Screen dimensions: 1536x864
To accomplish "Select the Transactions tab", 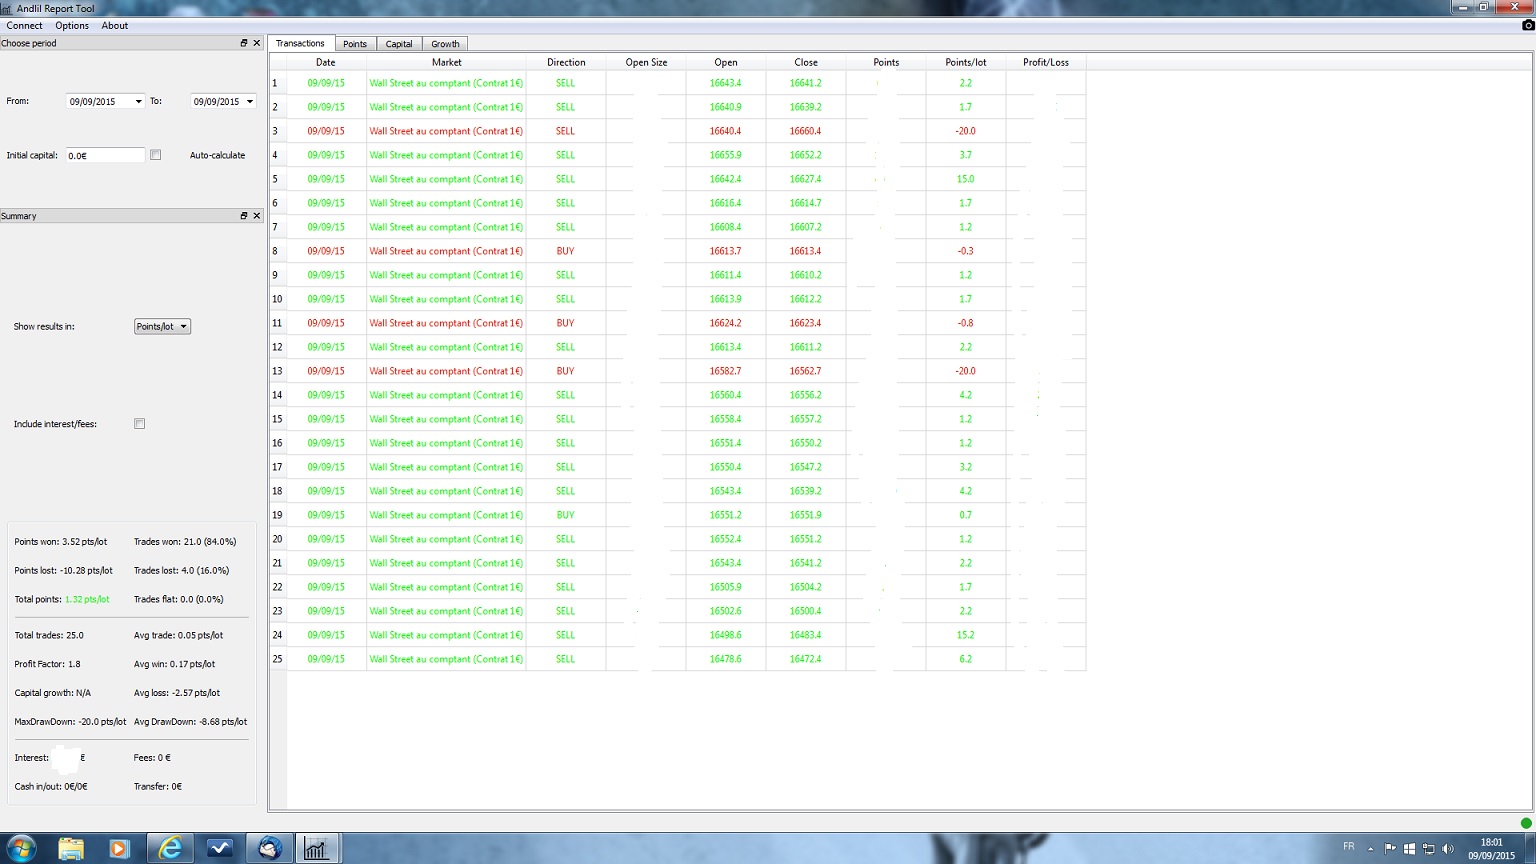I will click(x=300, y=44).
